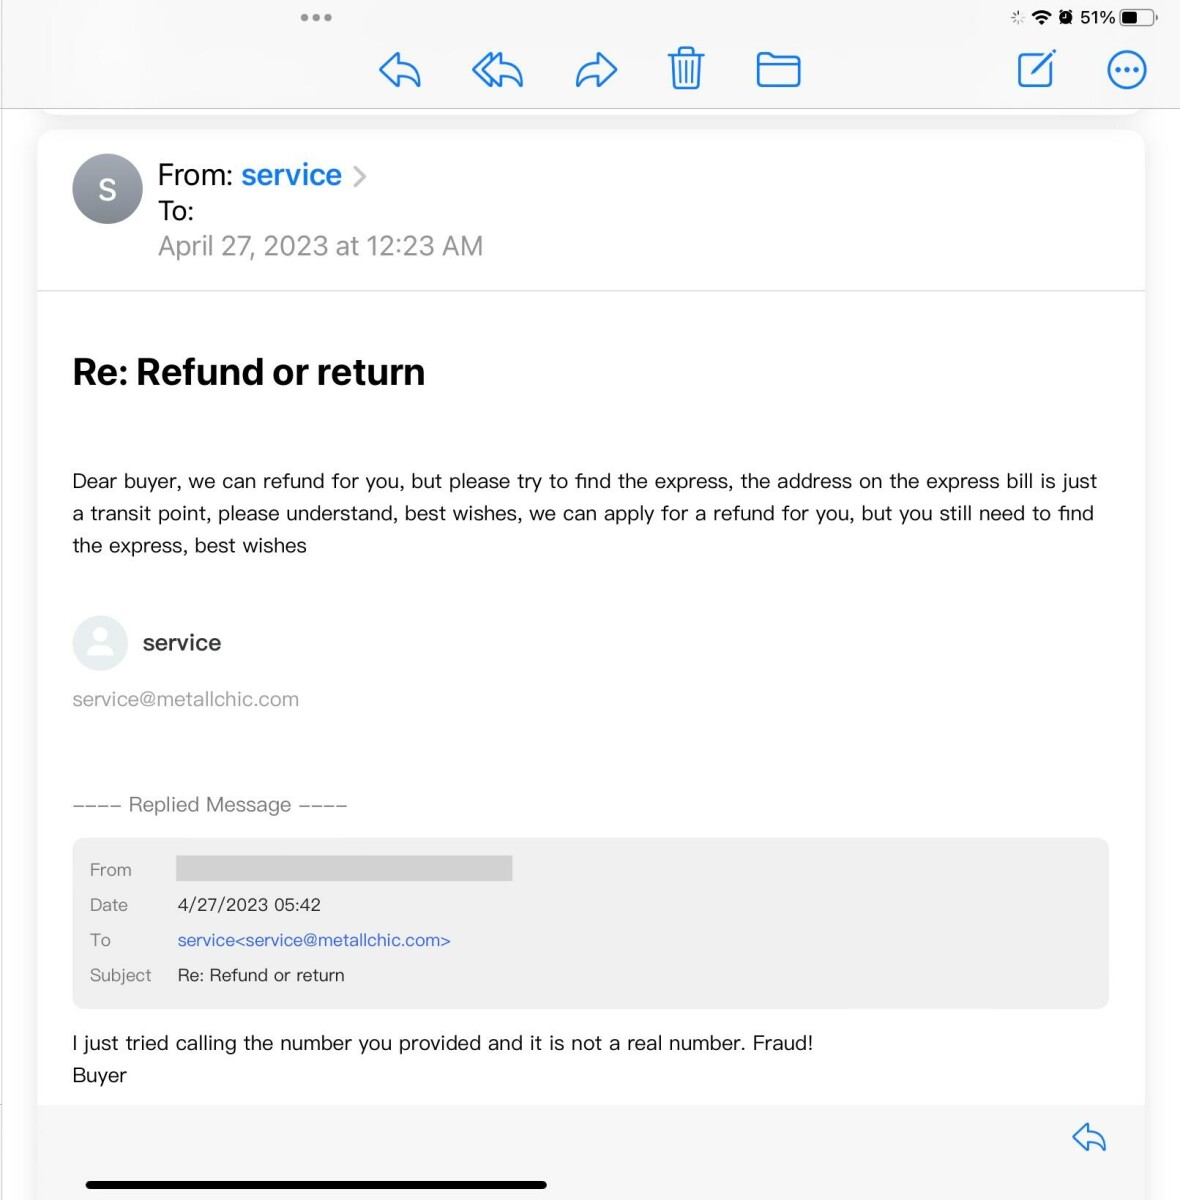
Task: Open the three-dot multitasking menu at the top
Action: point(316,17)
